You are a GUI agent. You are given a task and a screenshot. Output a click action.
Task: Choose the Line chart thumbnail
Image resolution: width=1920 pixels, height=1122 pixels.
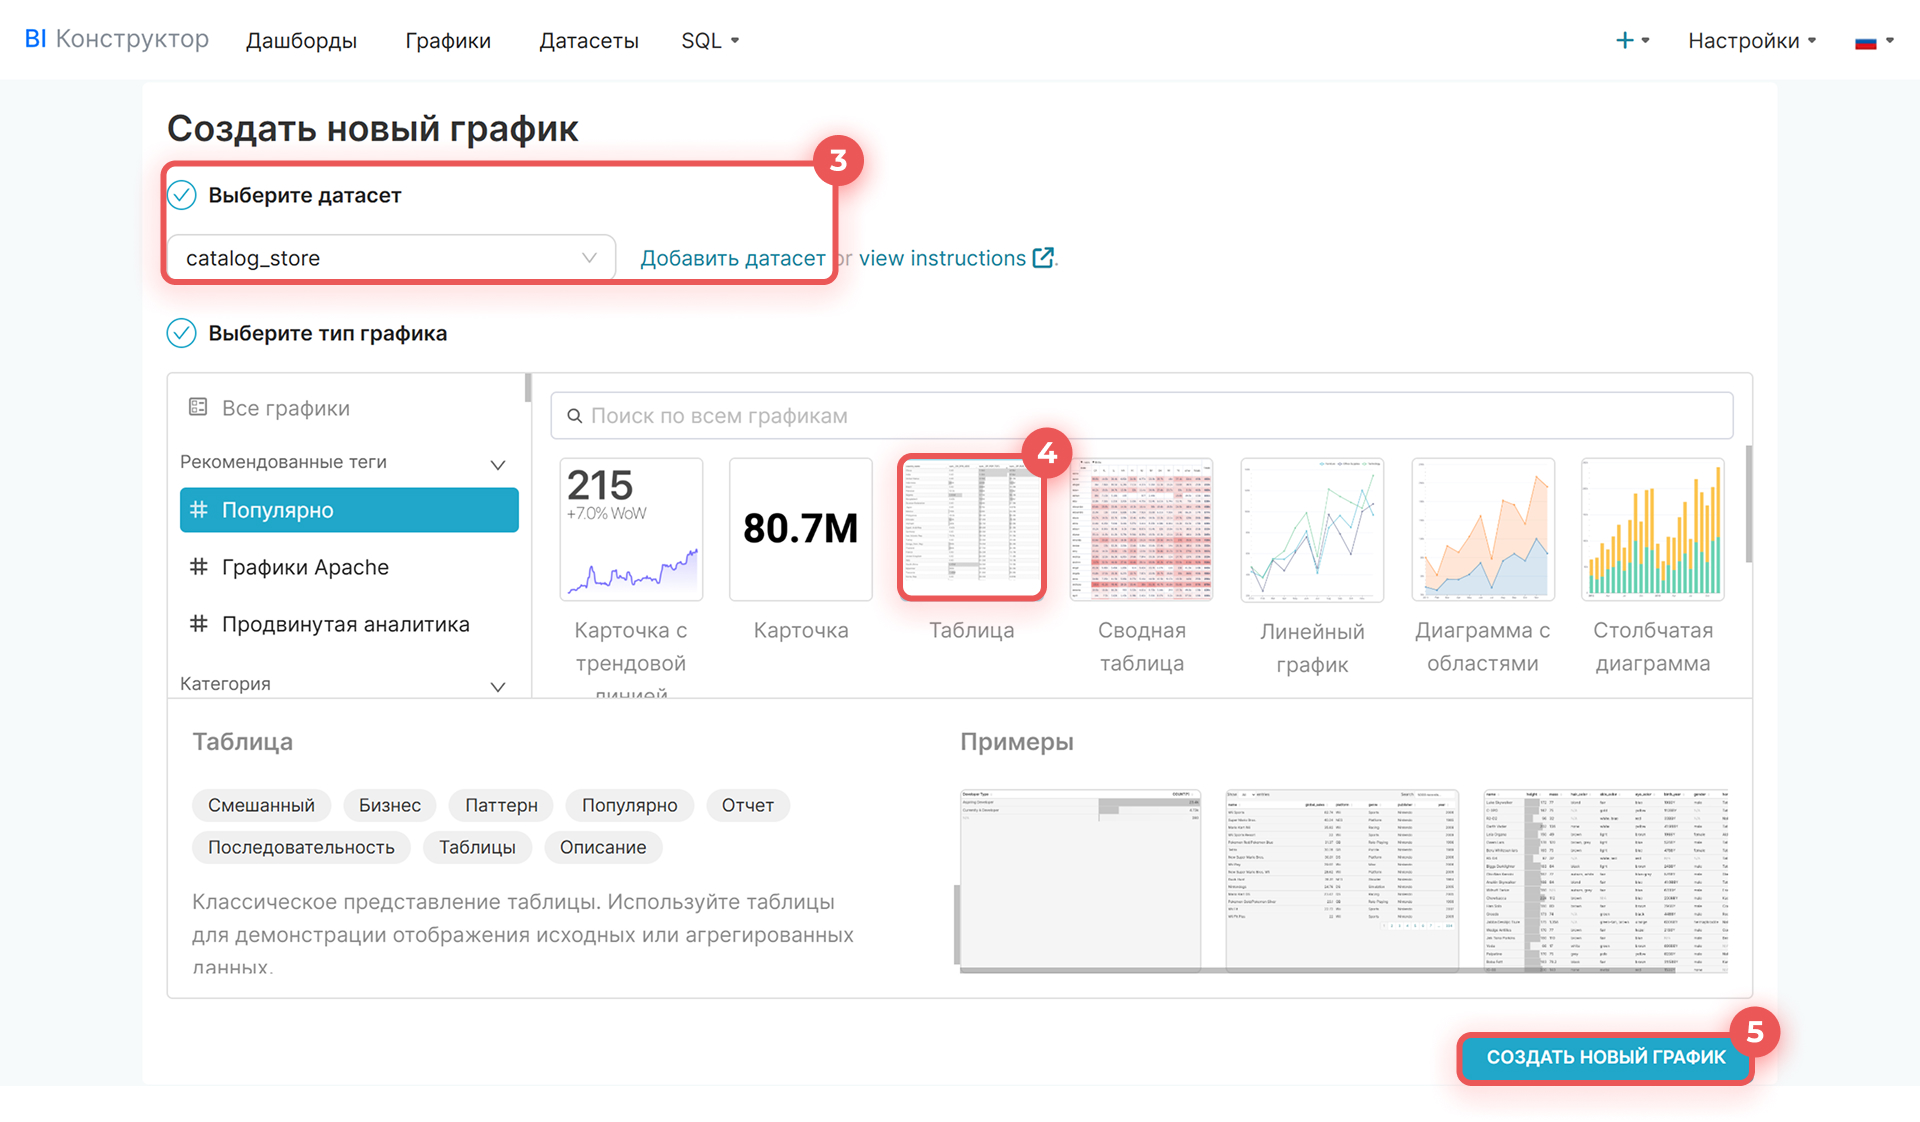click(x=1312, y=529)
